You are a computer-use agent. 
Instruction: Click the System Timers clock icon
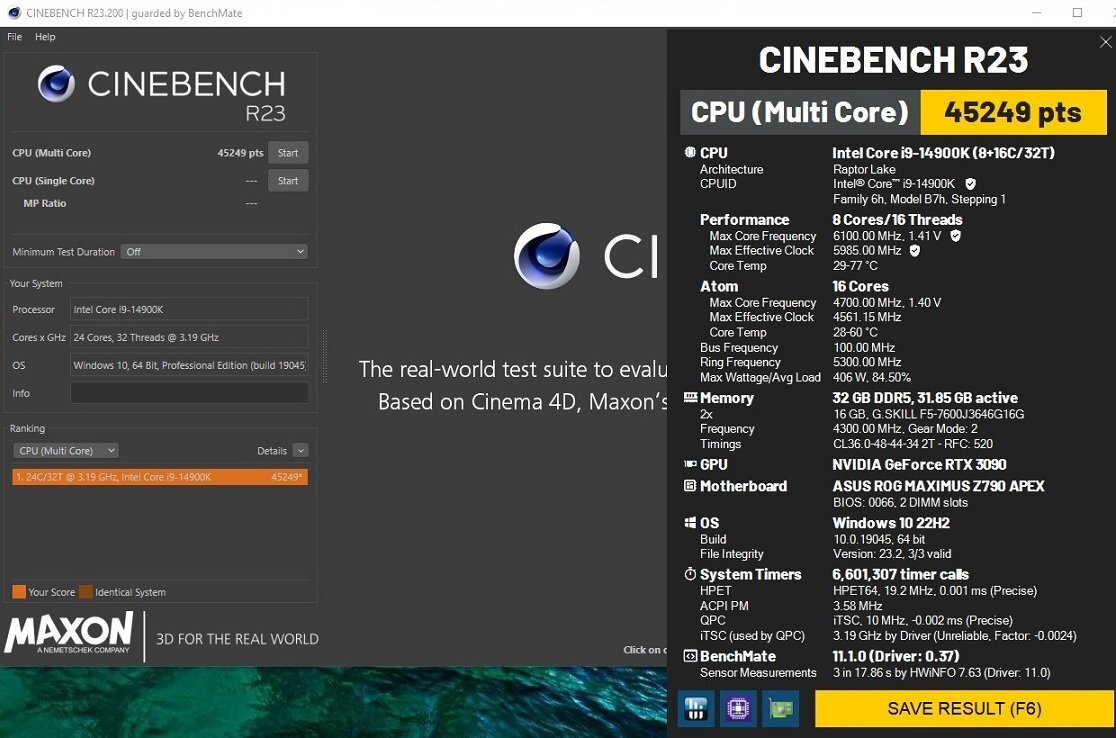tap(690, 574)
